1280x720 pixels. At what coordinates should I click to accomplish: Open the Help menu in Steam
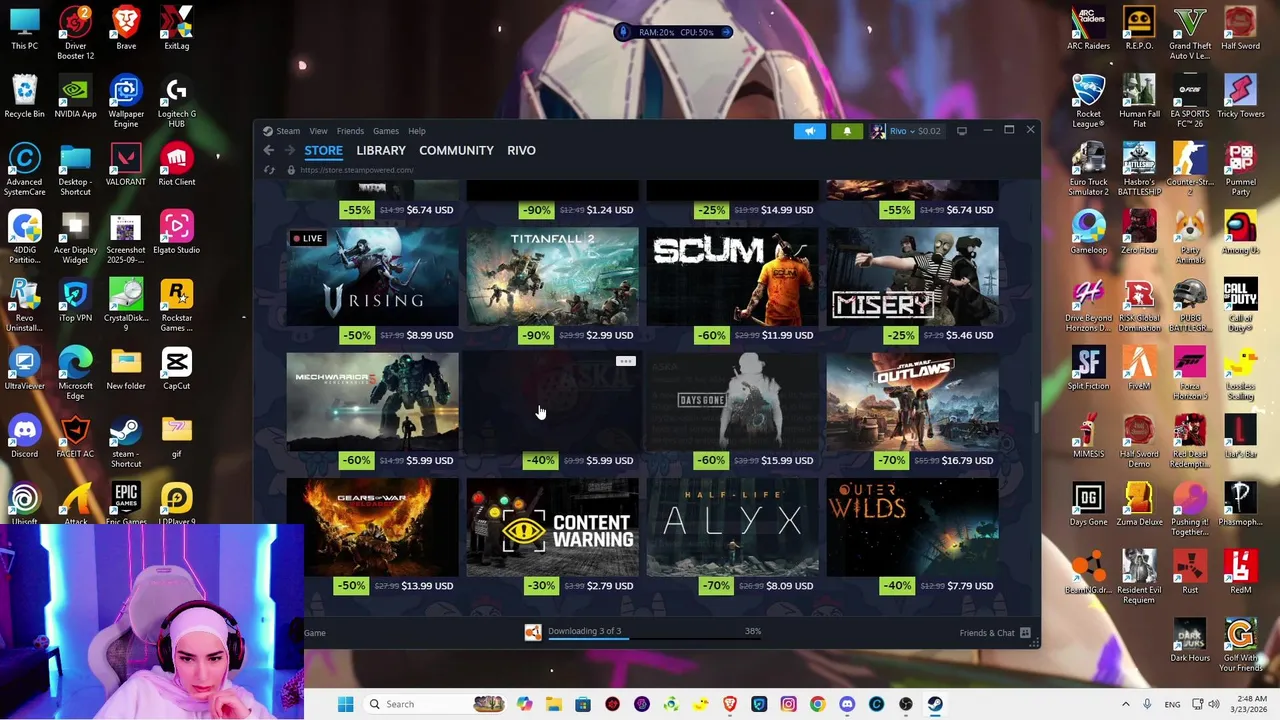[416, 131]
